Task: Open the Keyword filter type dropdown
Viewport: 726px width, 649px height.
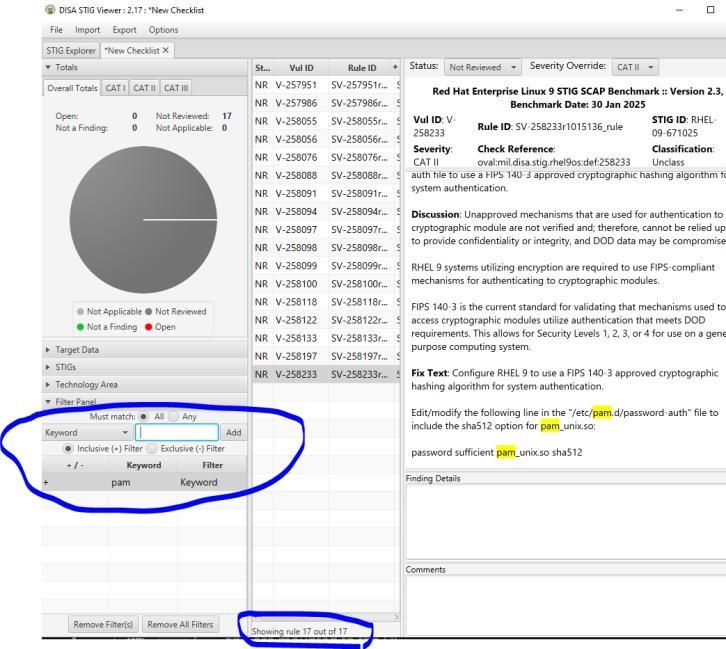Action: pyautogui.click(x=87, y=432)
